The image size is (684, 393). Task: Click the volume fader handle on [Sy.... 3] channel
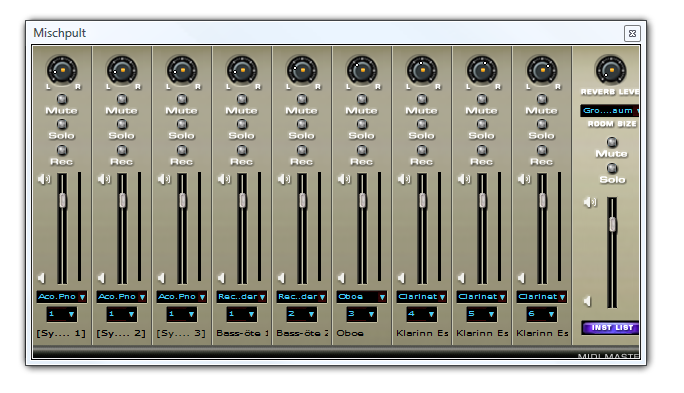click(x=182, y=201)
